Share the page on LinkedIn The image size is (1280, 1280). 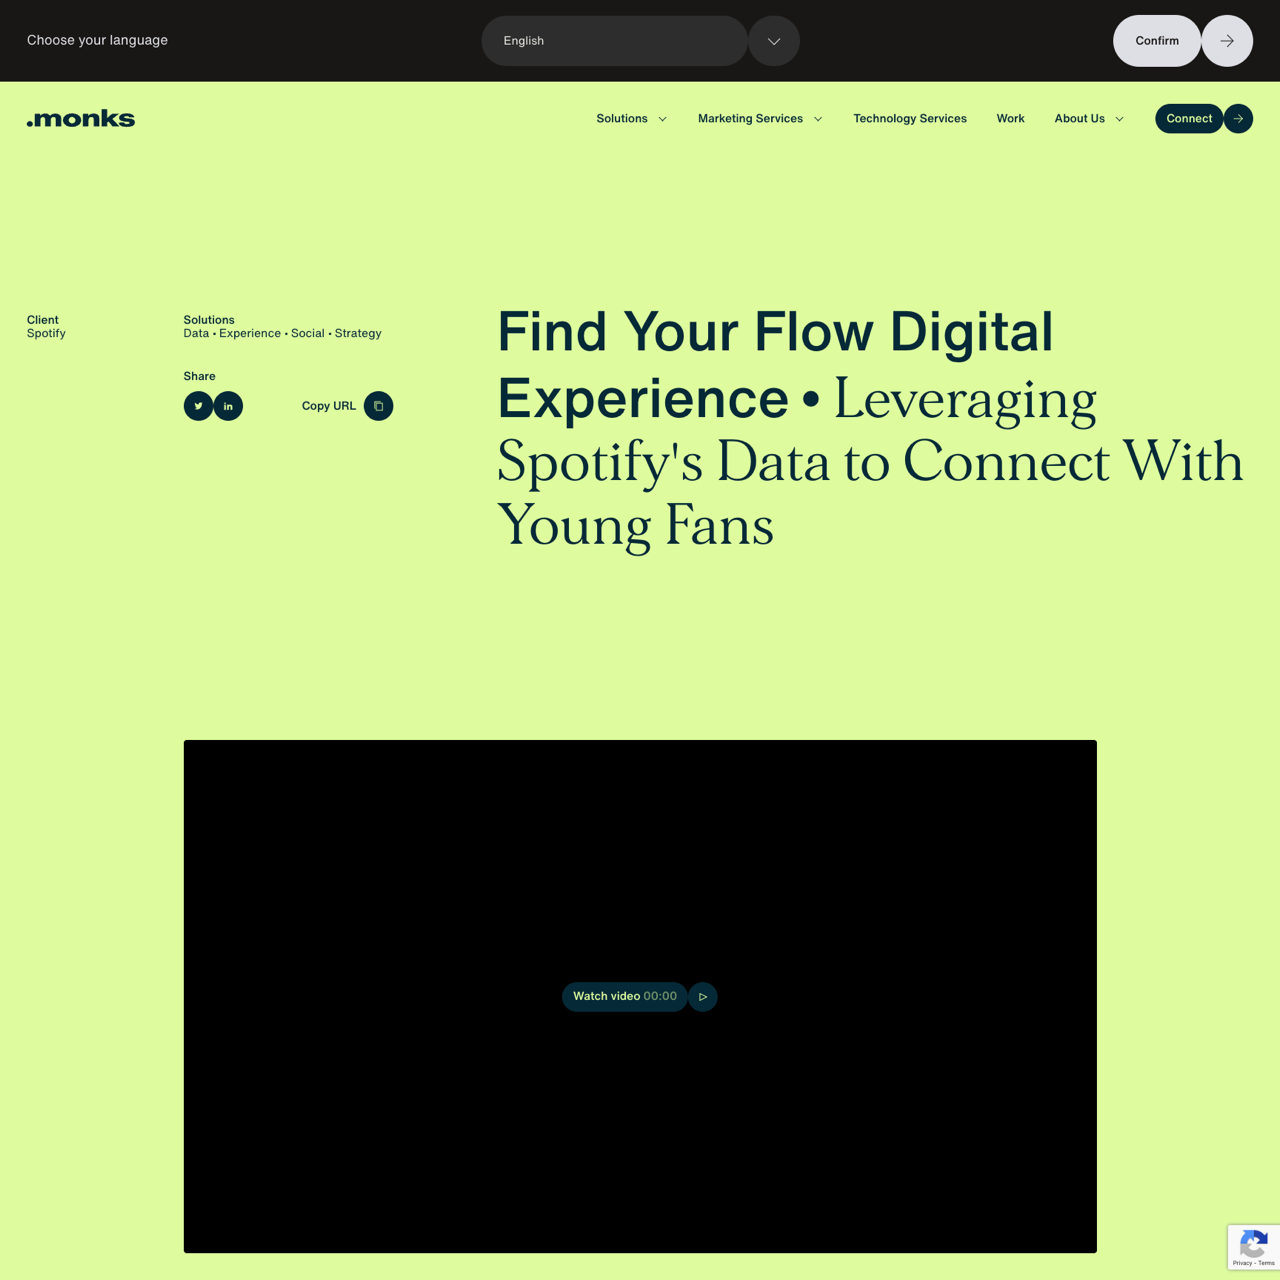pos(228,406)
